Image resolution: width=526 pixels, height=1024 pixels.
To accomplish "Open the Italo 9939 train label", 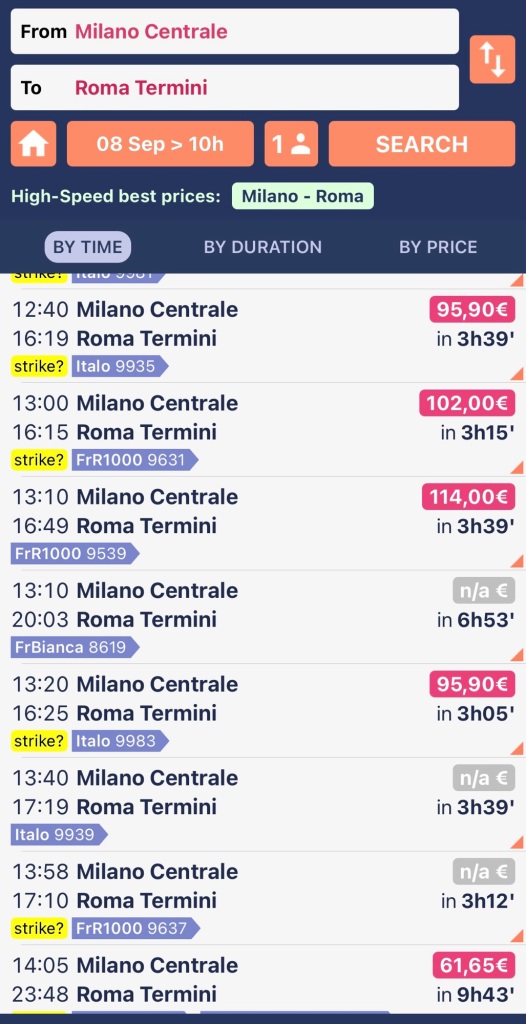I will [x=59, y=835].
